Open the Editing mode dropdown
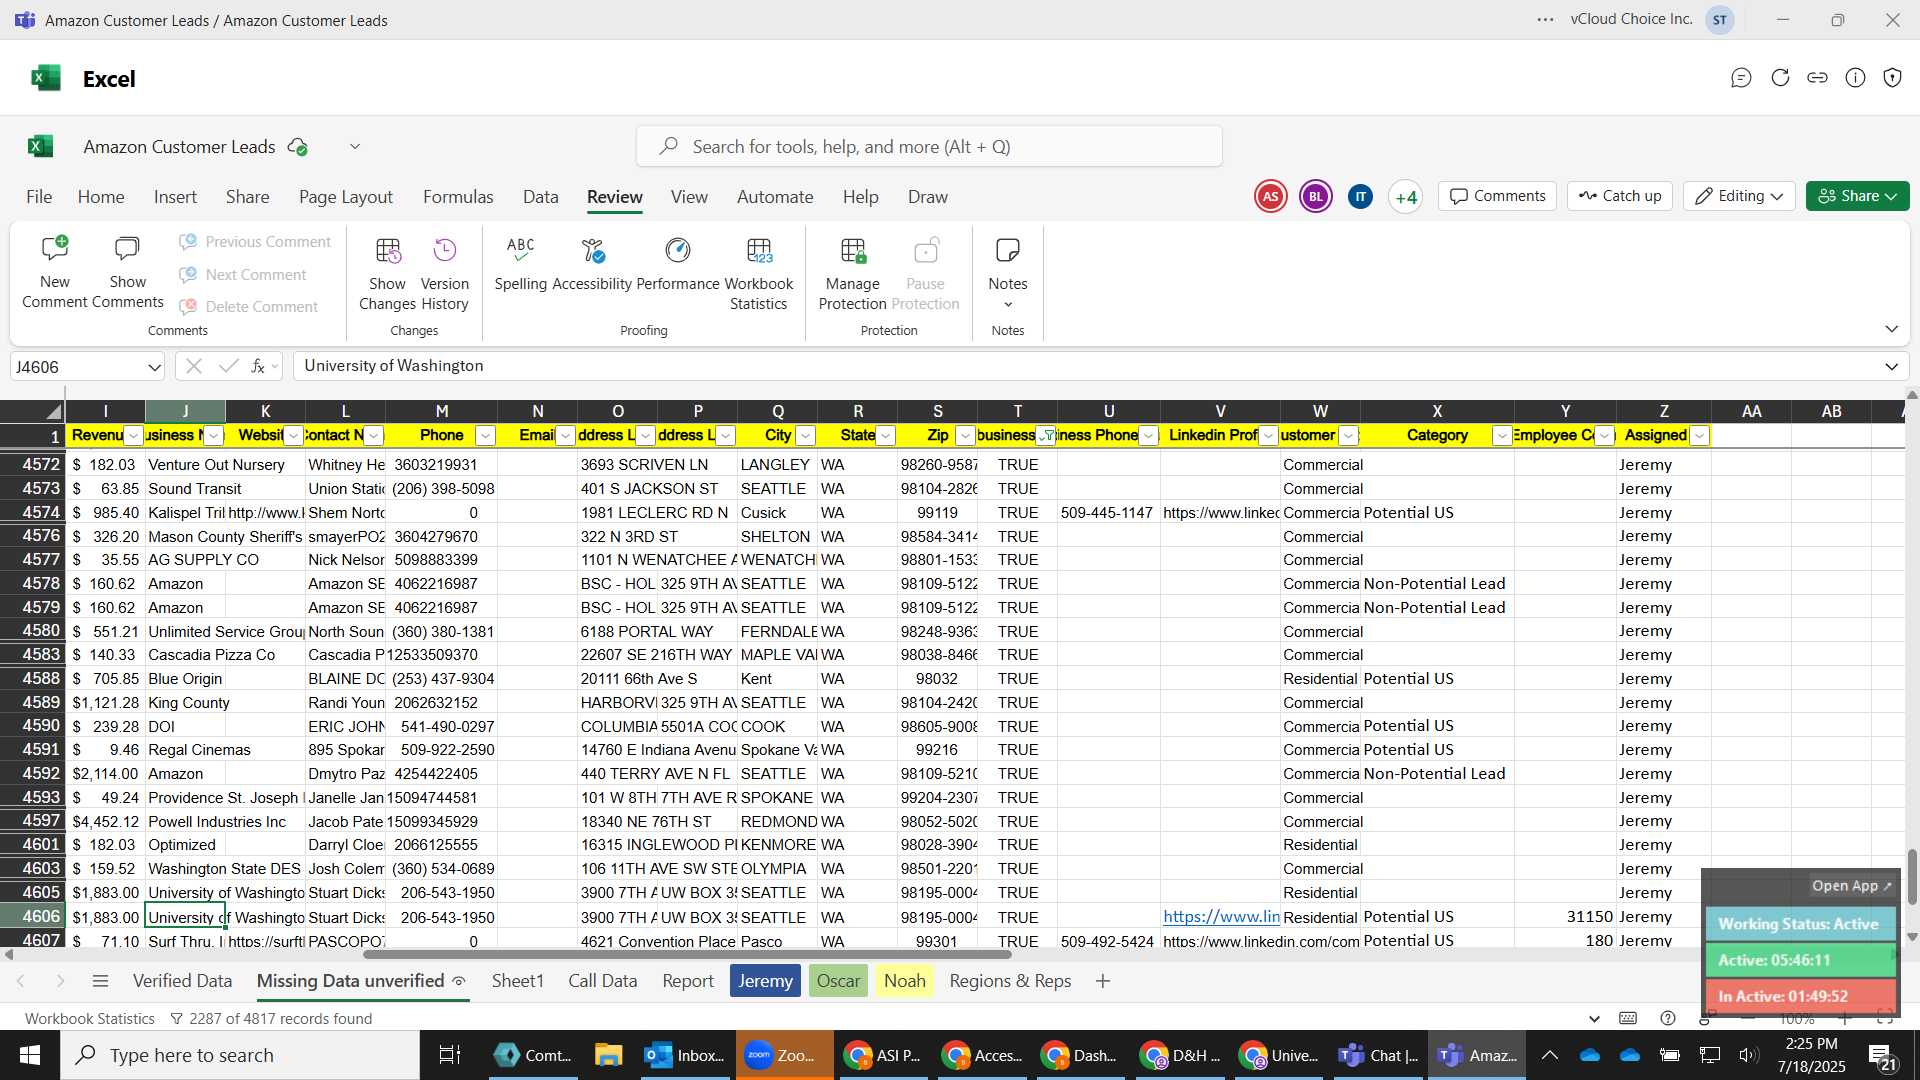1920x1080 pixels. pyautogui.click(x=1739, y=196)
